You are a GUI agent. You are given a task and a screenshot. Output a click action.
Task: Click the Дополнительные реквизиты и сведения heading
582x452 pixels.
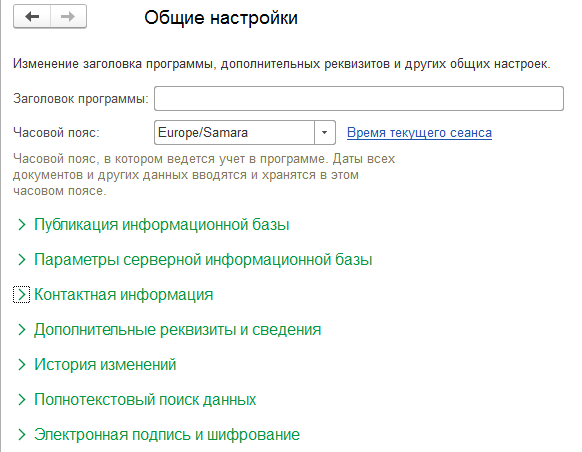[x=177, y=330]
